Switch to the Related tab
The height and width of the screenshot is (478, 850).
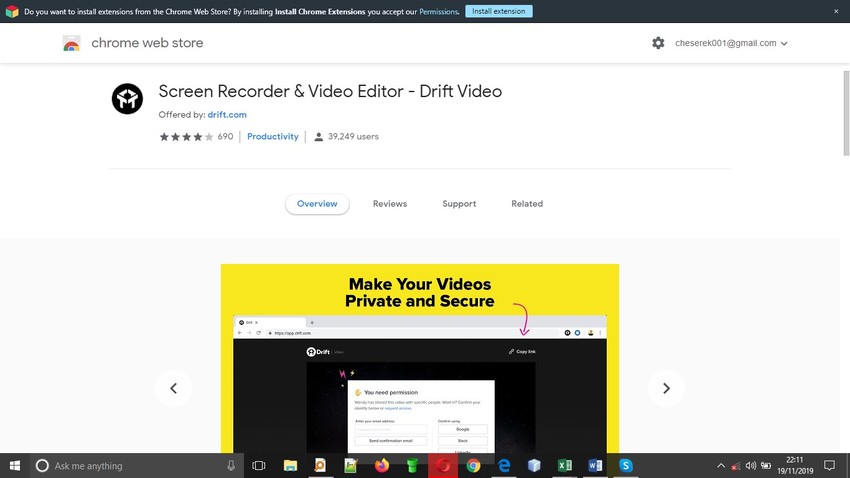coord(527,204)
